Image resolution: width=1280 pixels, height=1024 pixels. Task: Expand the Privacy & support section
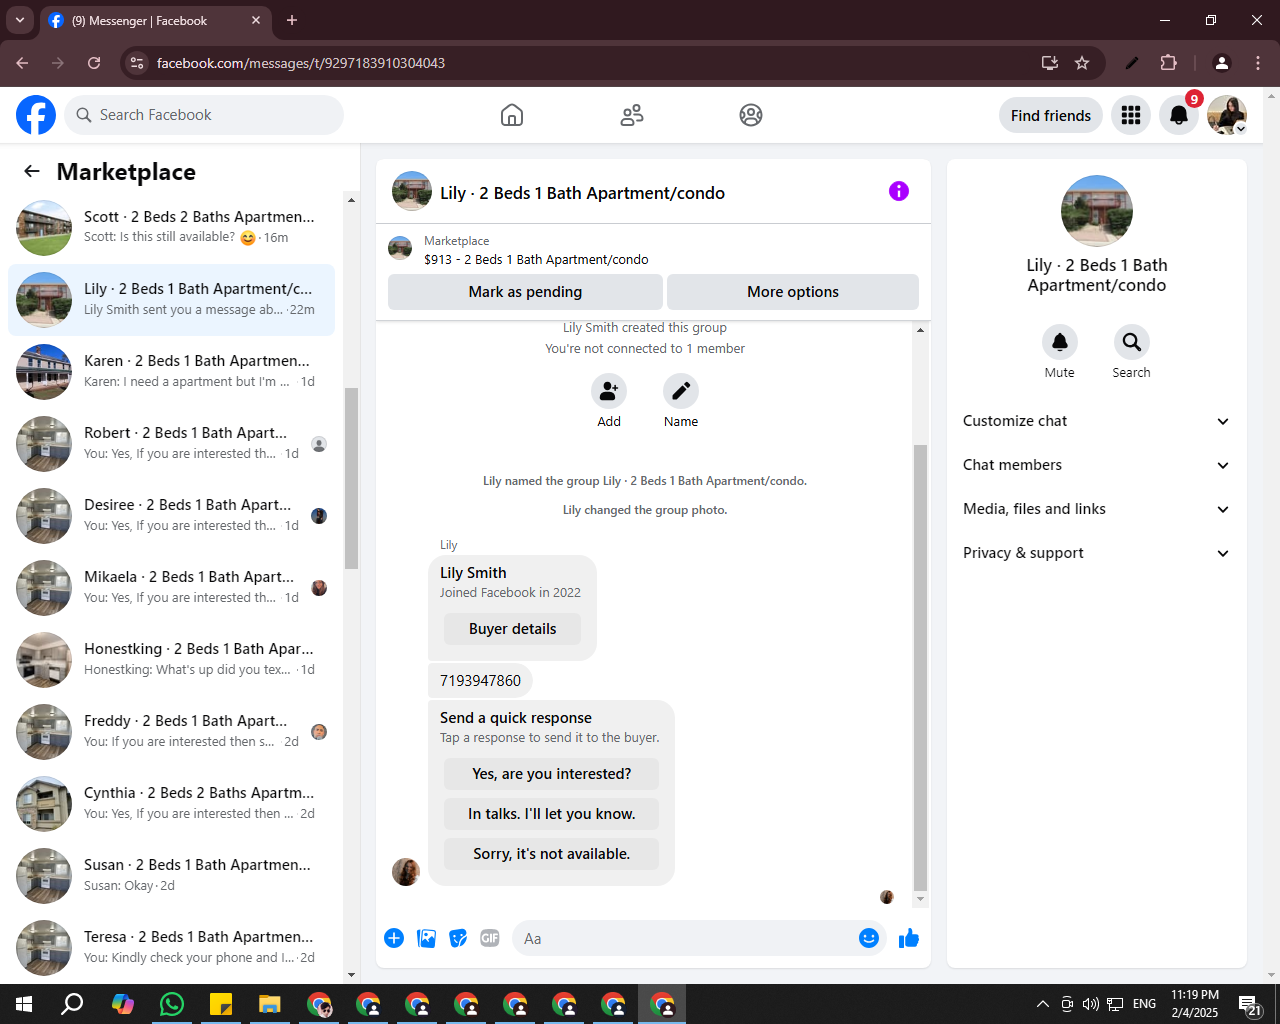tap(1096, 553)
